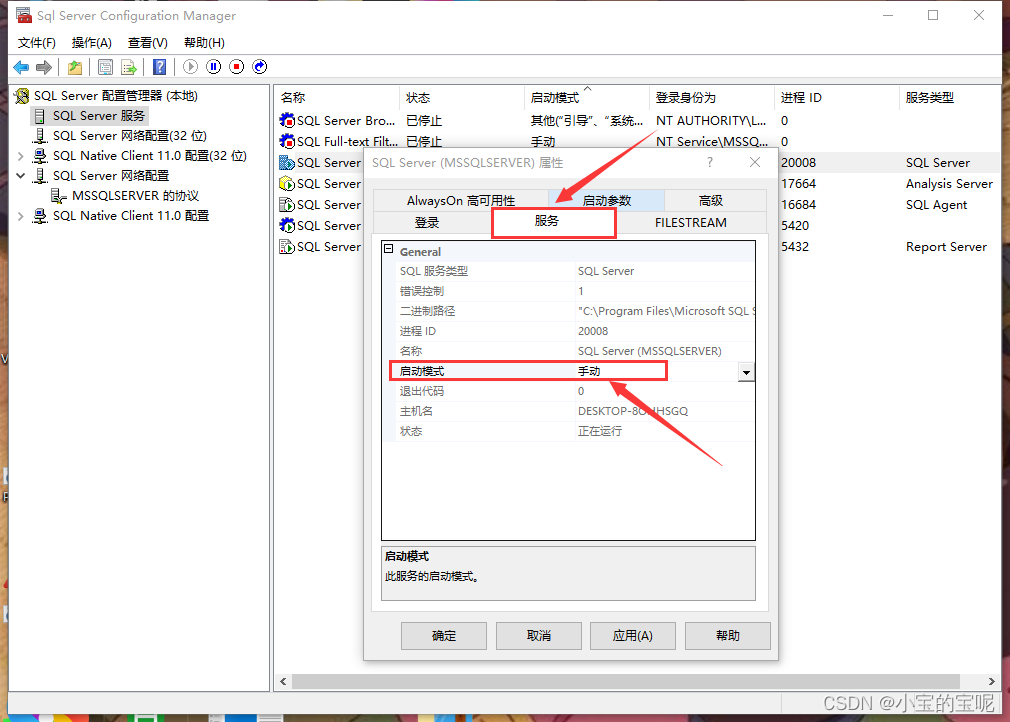
Task: Switch to the 服务 tab
Action: point(554,223)
